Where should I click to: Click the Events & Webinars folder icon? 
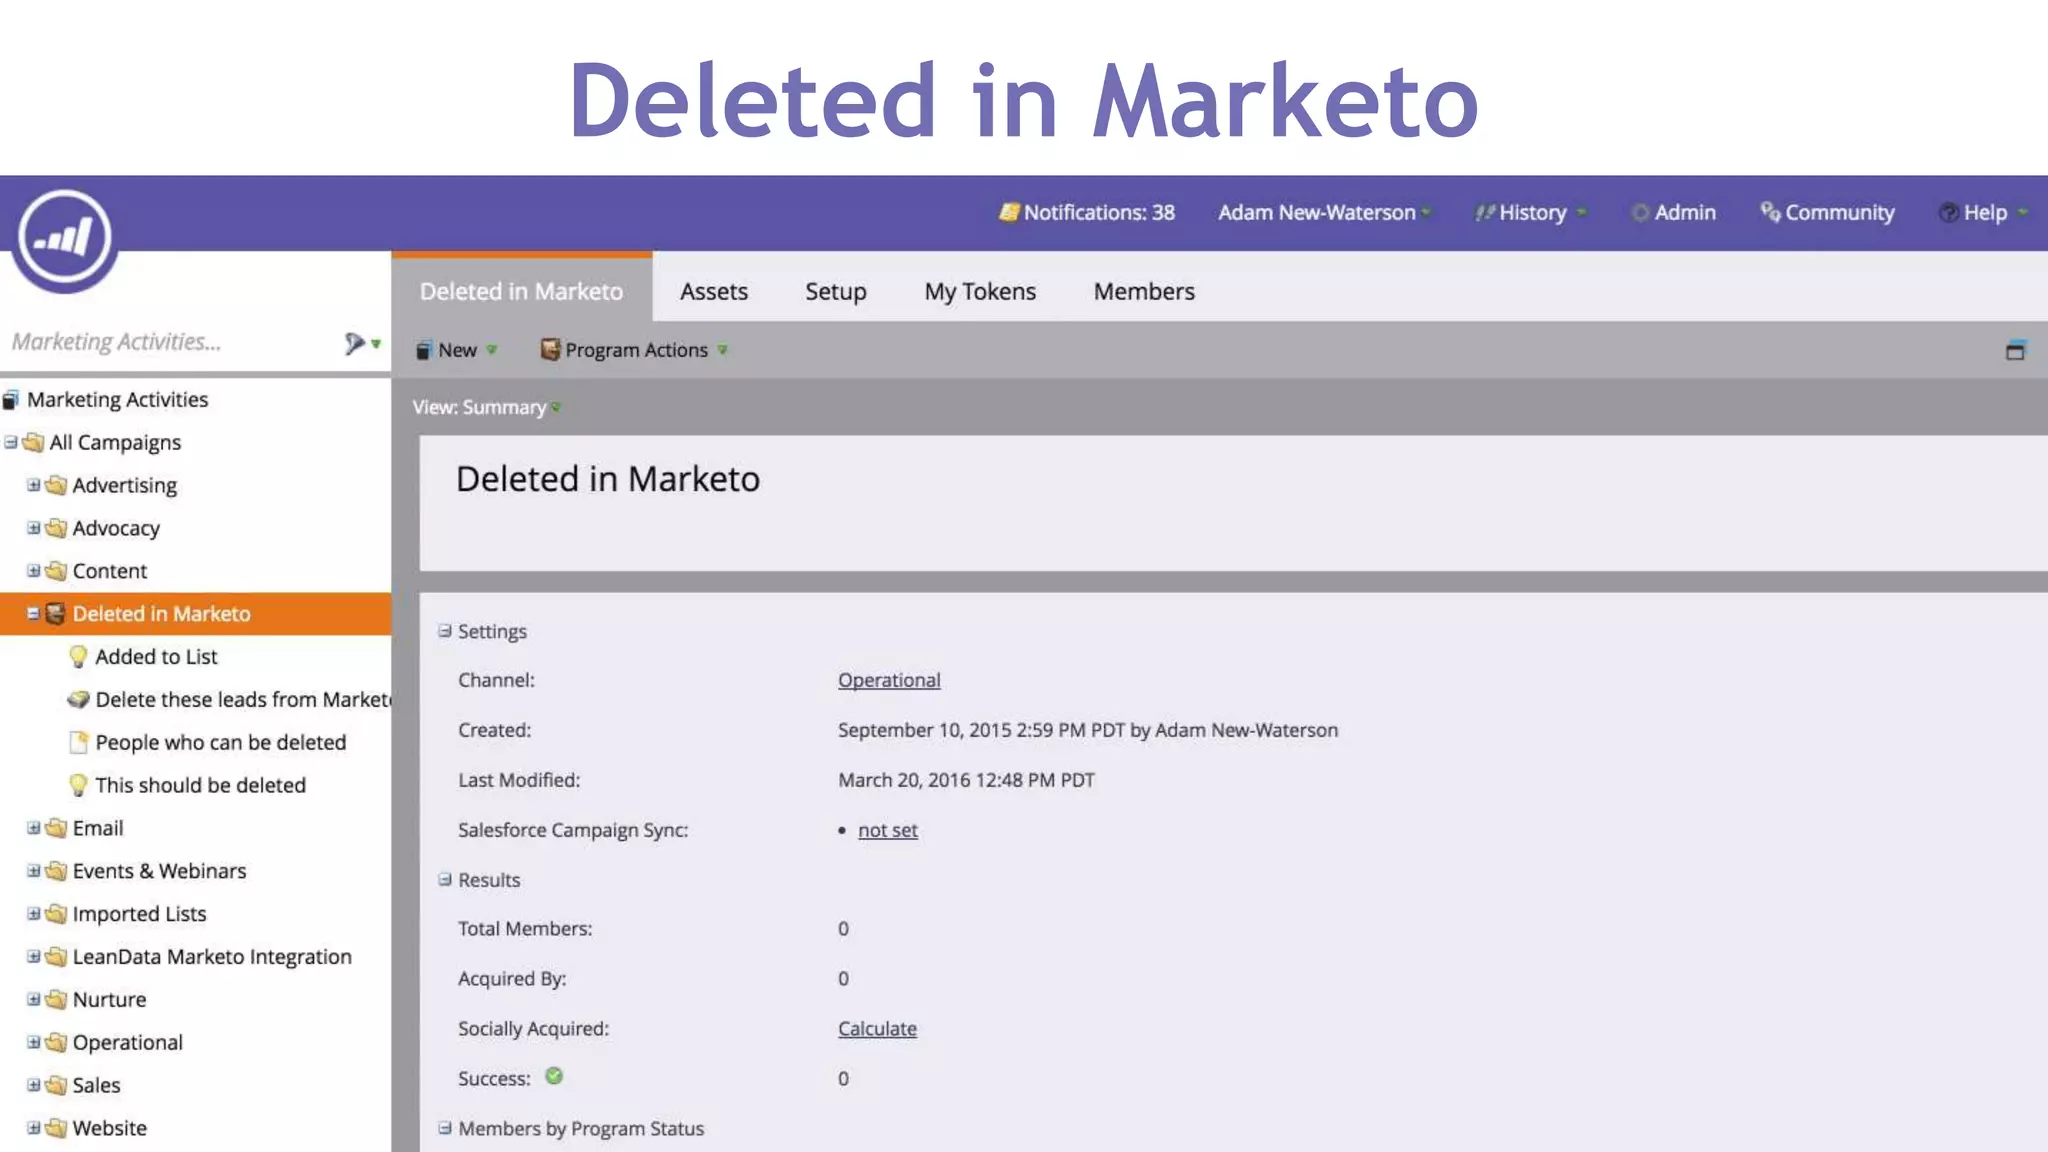pyautogui.click(x=57, y=871)
